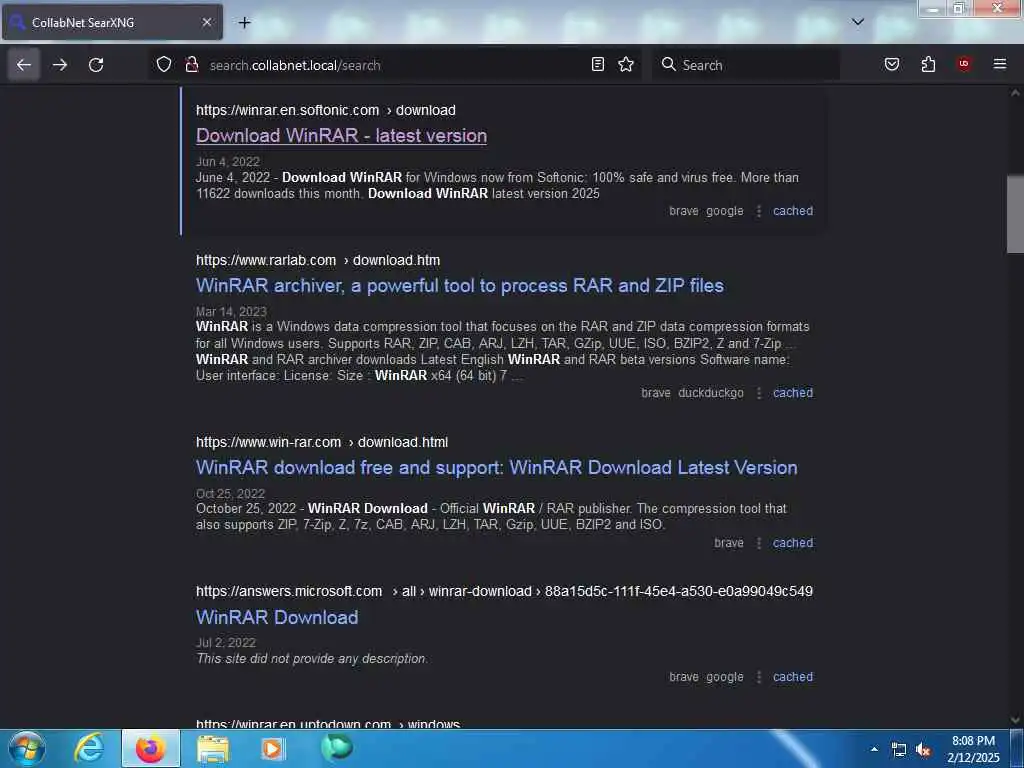The height and width of the screenshot is (768, 1024).
Task: View site security padlock info
Action: [191, 65]
